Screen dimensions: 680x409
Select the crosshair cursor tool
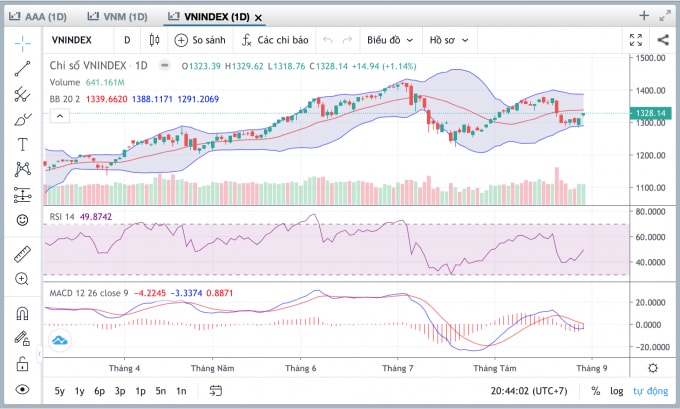[23, 43]
